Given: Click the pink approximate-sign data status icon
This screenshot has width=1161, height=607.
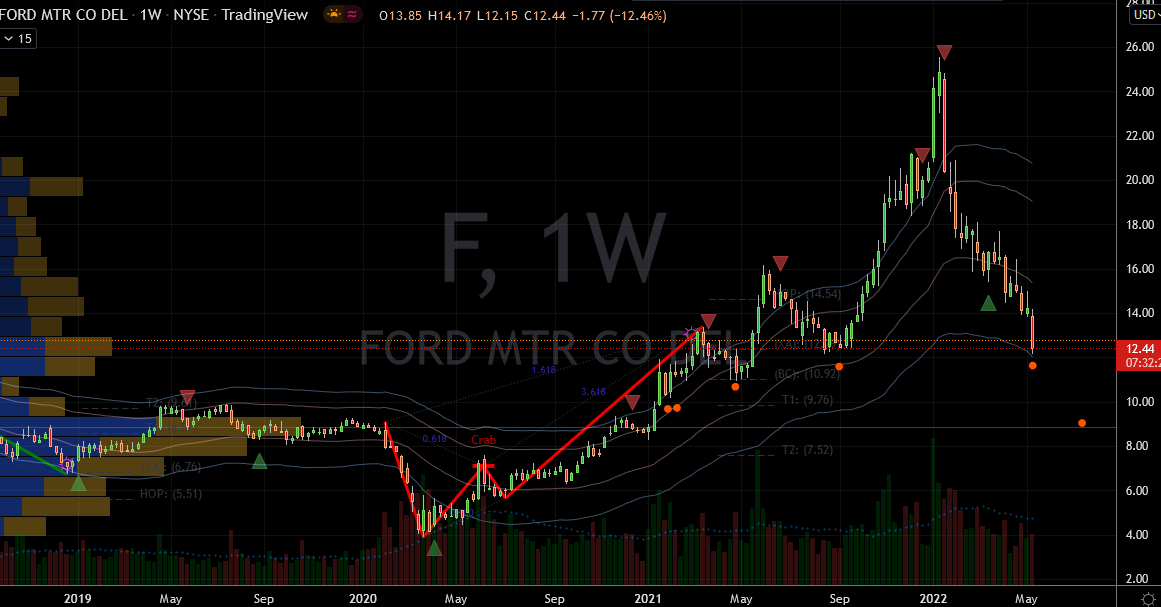Looking at the screenshot, I should (352, 14).
